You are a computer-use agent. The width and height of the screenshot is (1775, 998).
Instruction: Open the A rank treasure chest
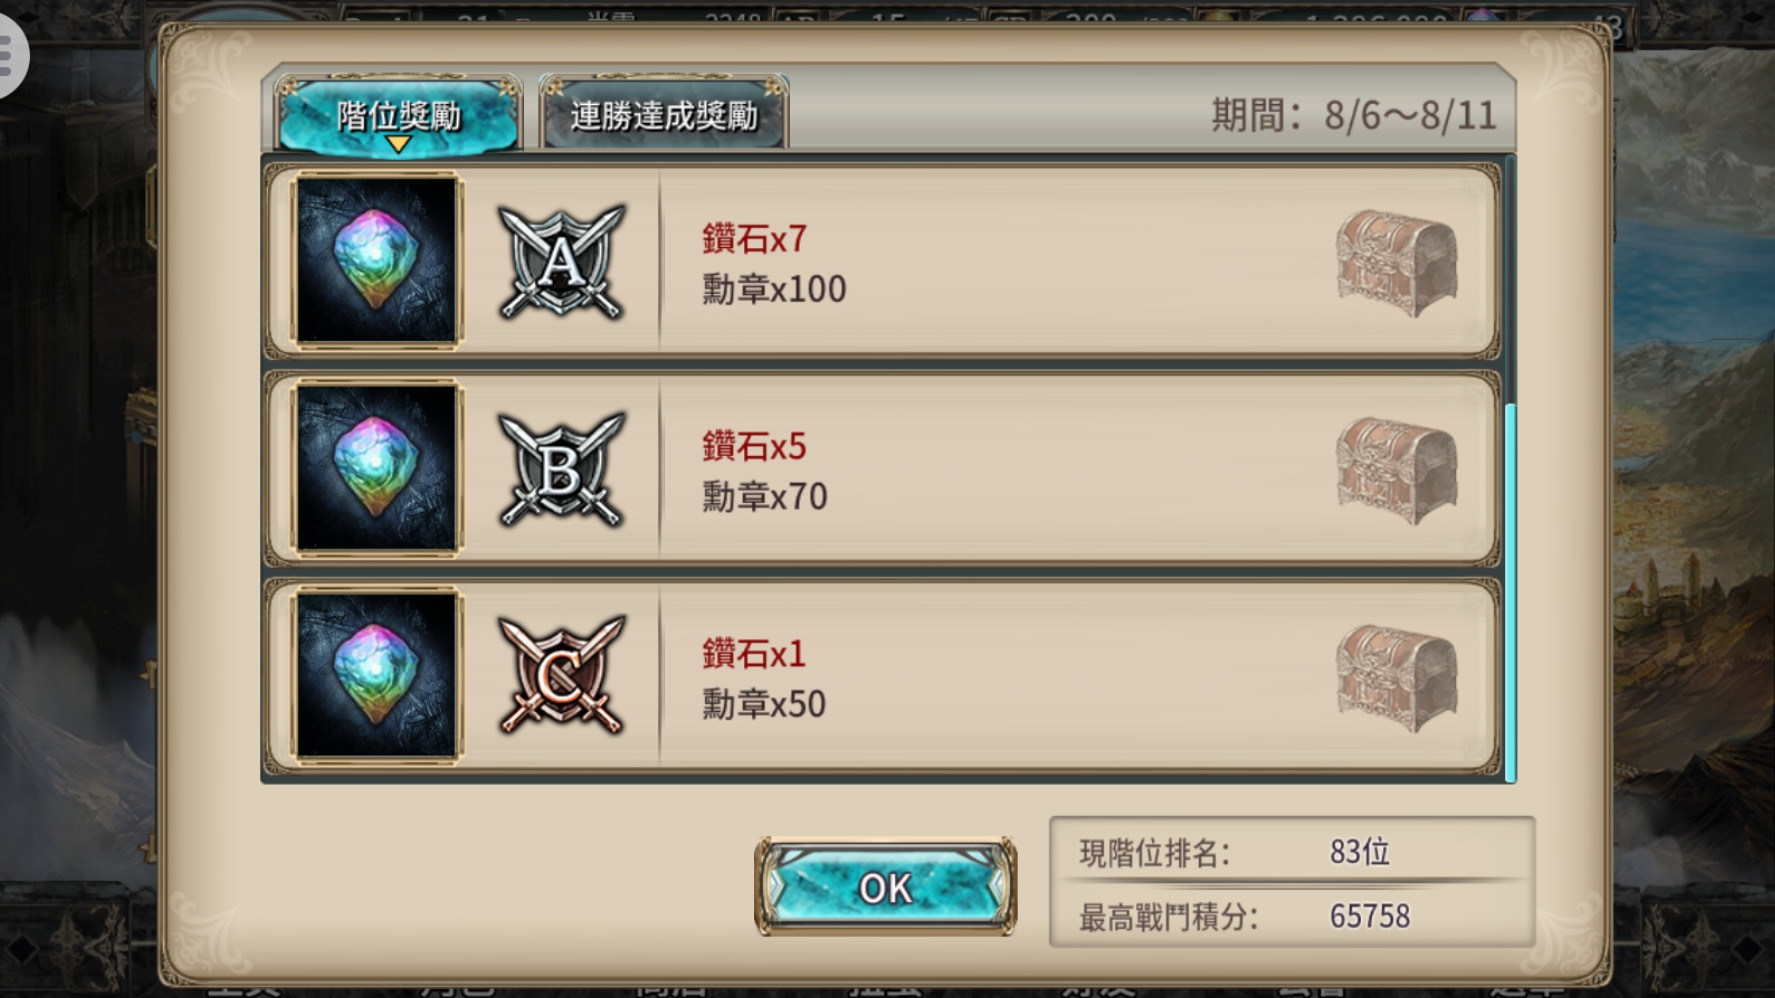tap(1396, 262)
